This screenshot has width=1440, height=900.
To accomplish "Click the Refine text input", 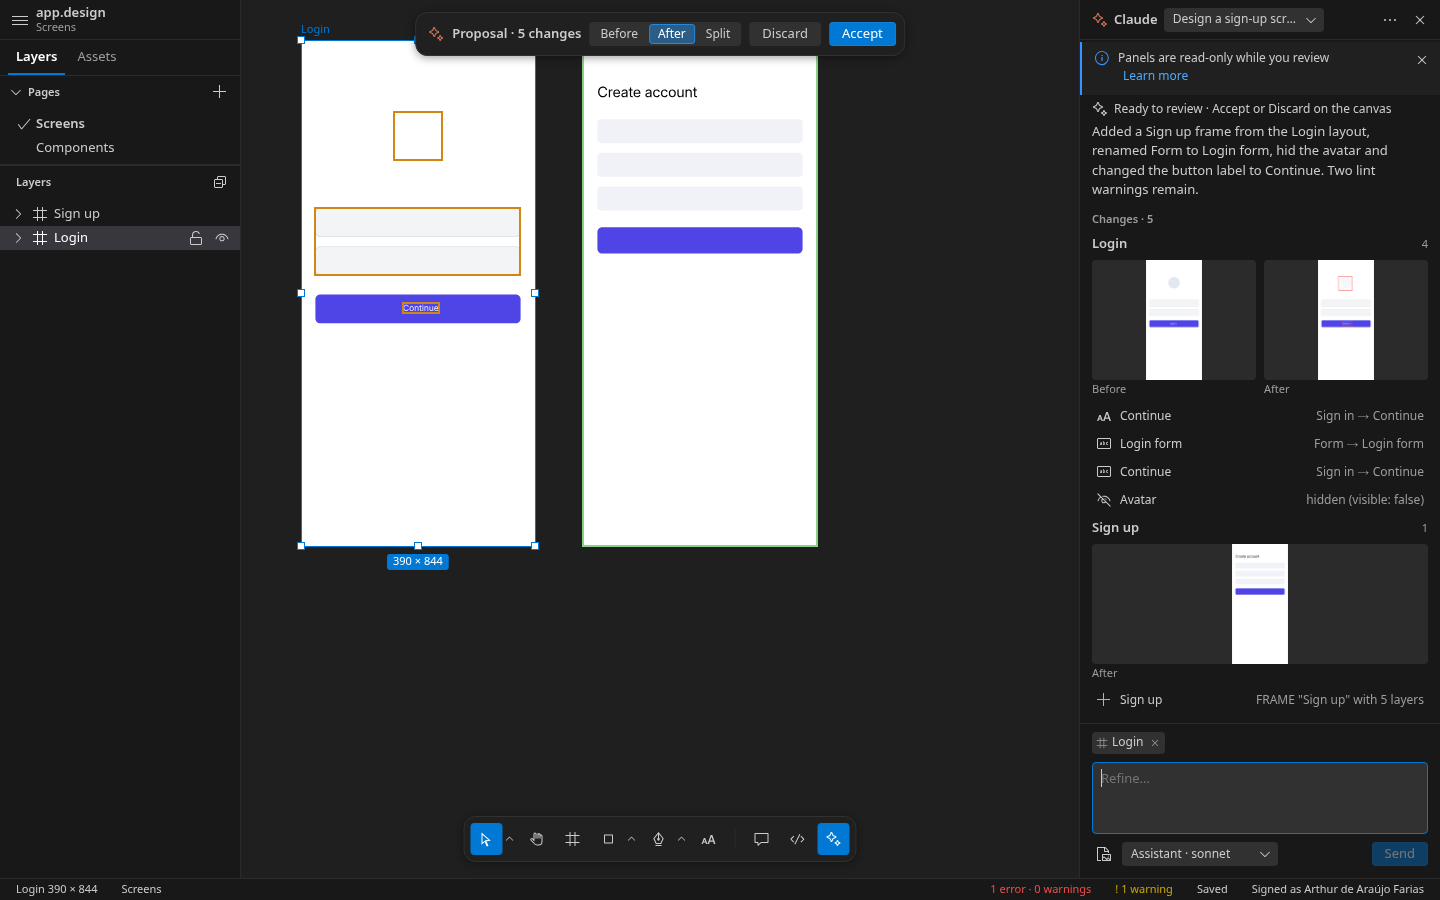I will (x=1260, y=798).
